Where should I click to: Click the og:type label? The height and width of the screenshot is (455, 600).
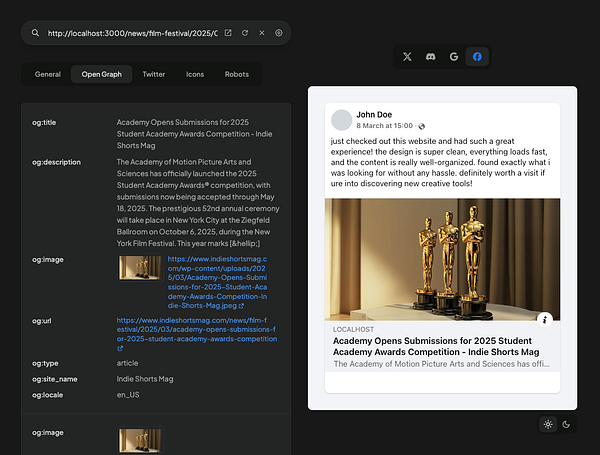click(45, 364)
